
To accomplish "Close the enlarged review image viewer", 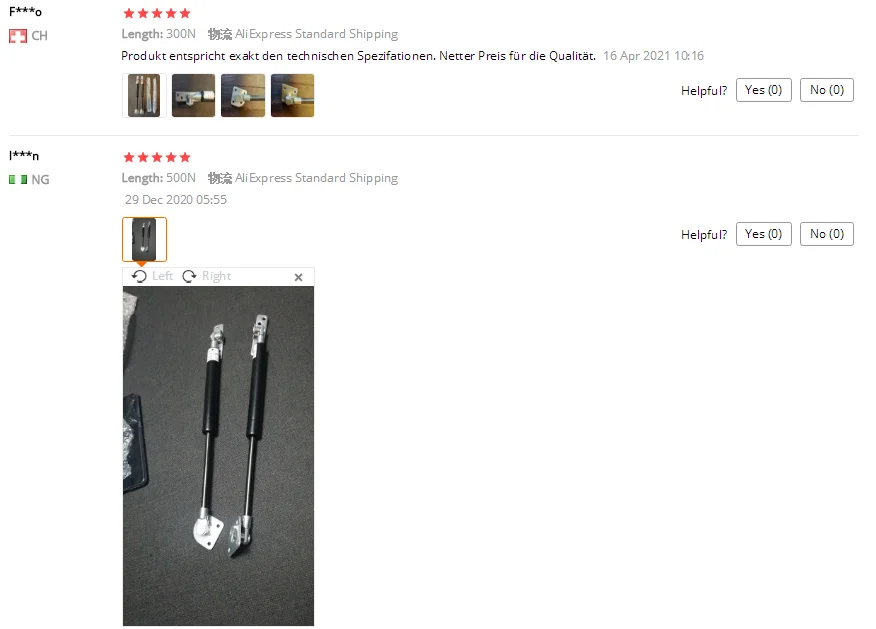I will 298,277.
